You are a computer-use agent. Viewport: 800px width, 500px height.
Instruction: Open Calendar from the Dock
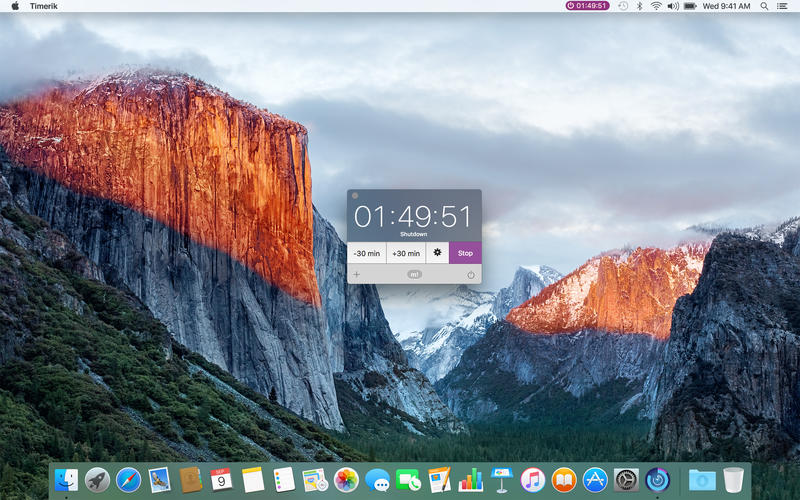[x=221, y=480]
